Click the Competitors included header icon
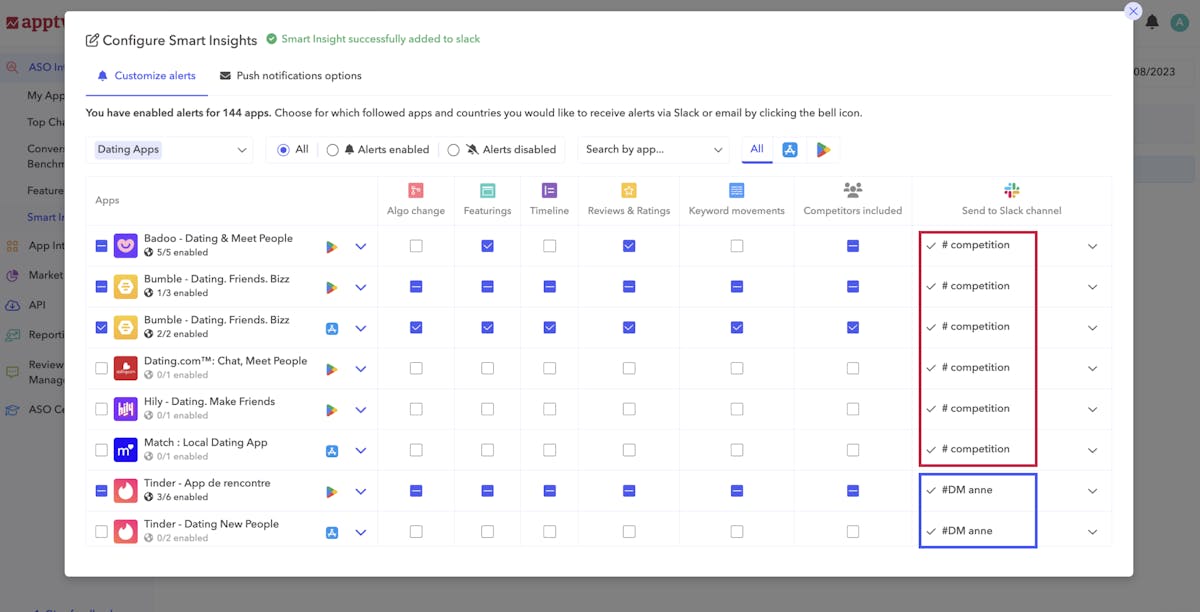This screenshot has width=1200, height=612. pos(852,188)
